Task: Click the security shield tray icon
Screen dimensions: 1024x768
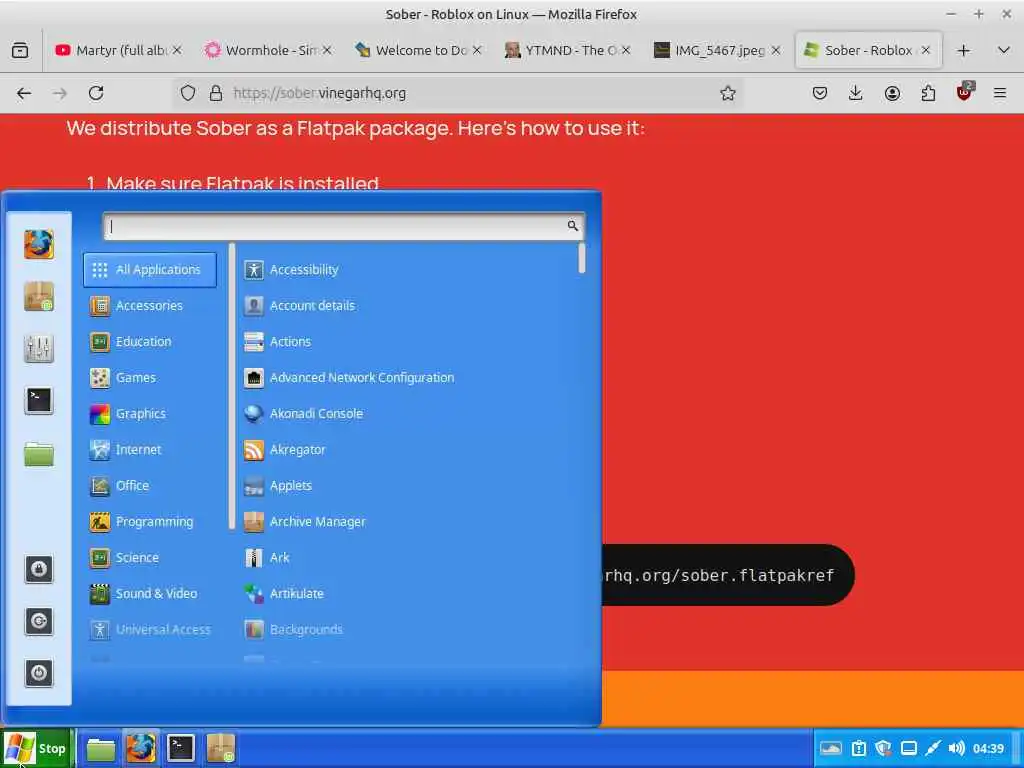Action: [884, 748]
